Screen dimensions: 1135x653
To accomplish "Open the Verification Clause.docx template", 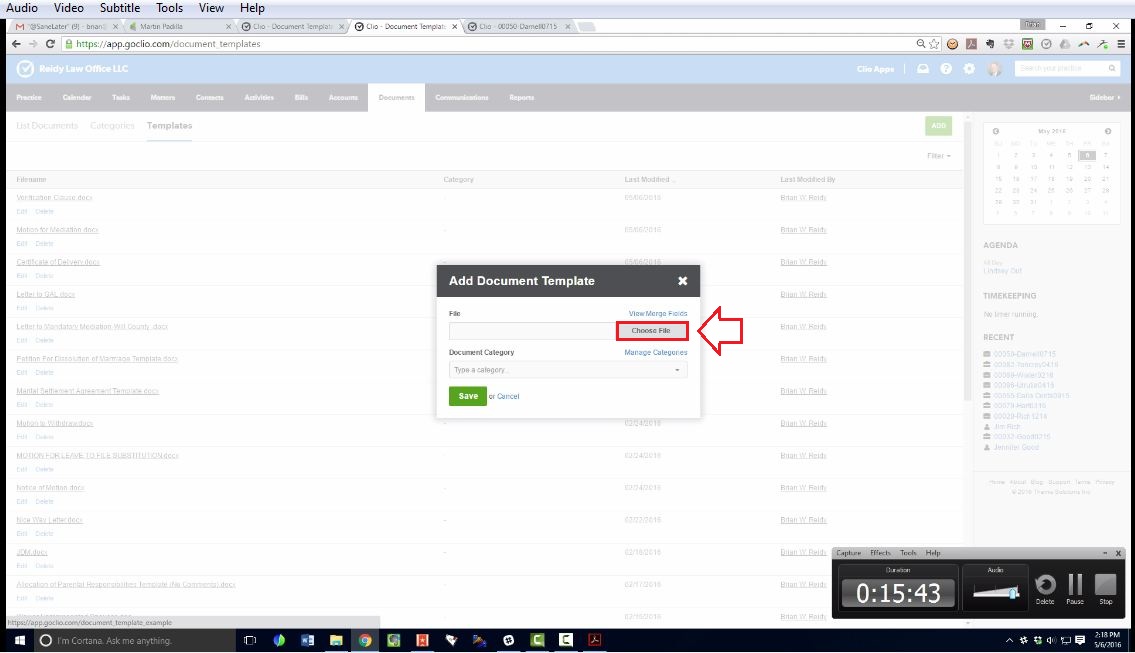I will pos(54,198).
